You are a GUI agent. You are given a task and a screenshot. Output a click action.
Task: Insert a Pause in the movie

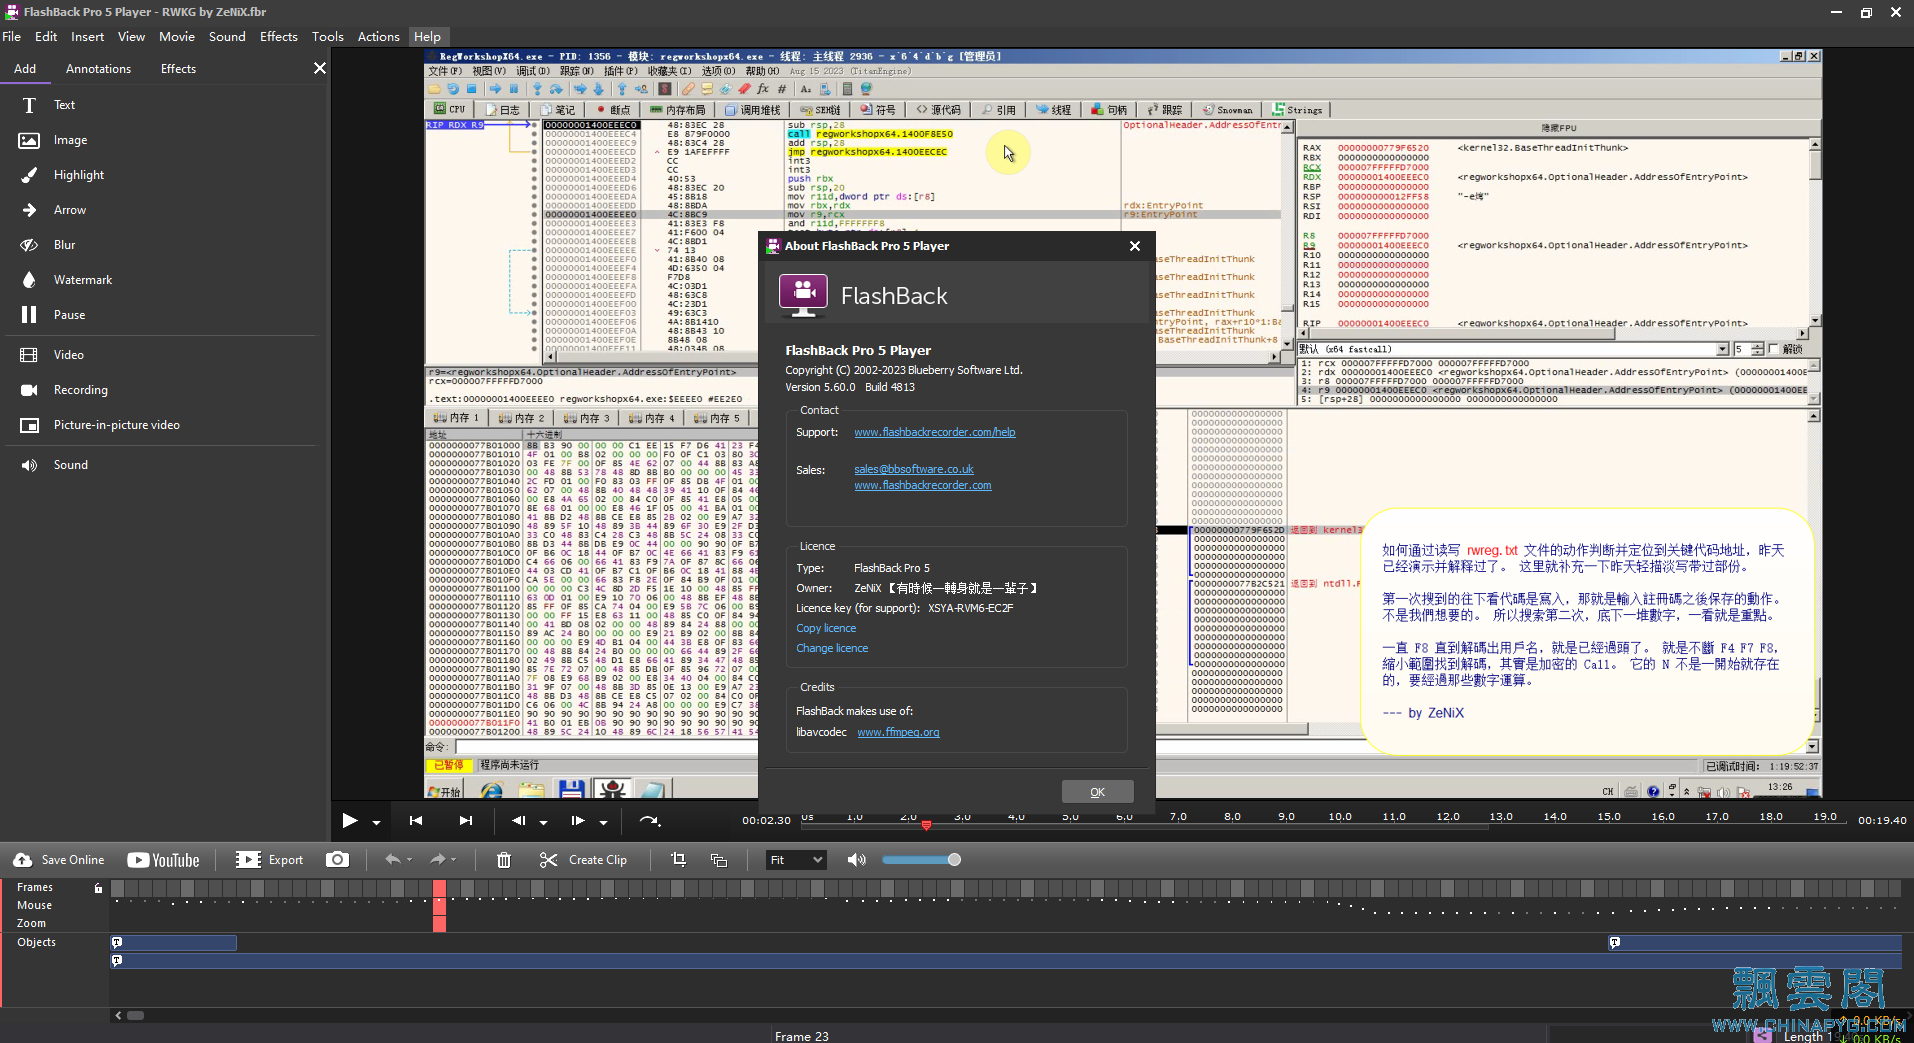[53, 315]
